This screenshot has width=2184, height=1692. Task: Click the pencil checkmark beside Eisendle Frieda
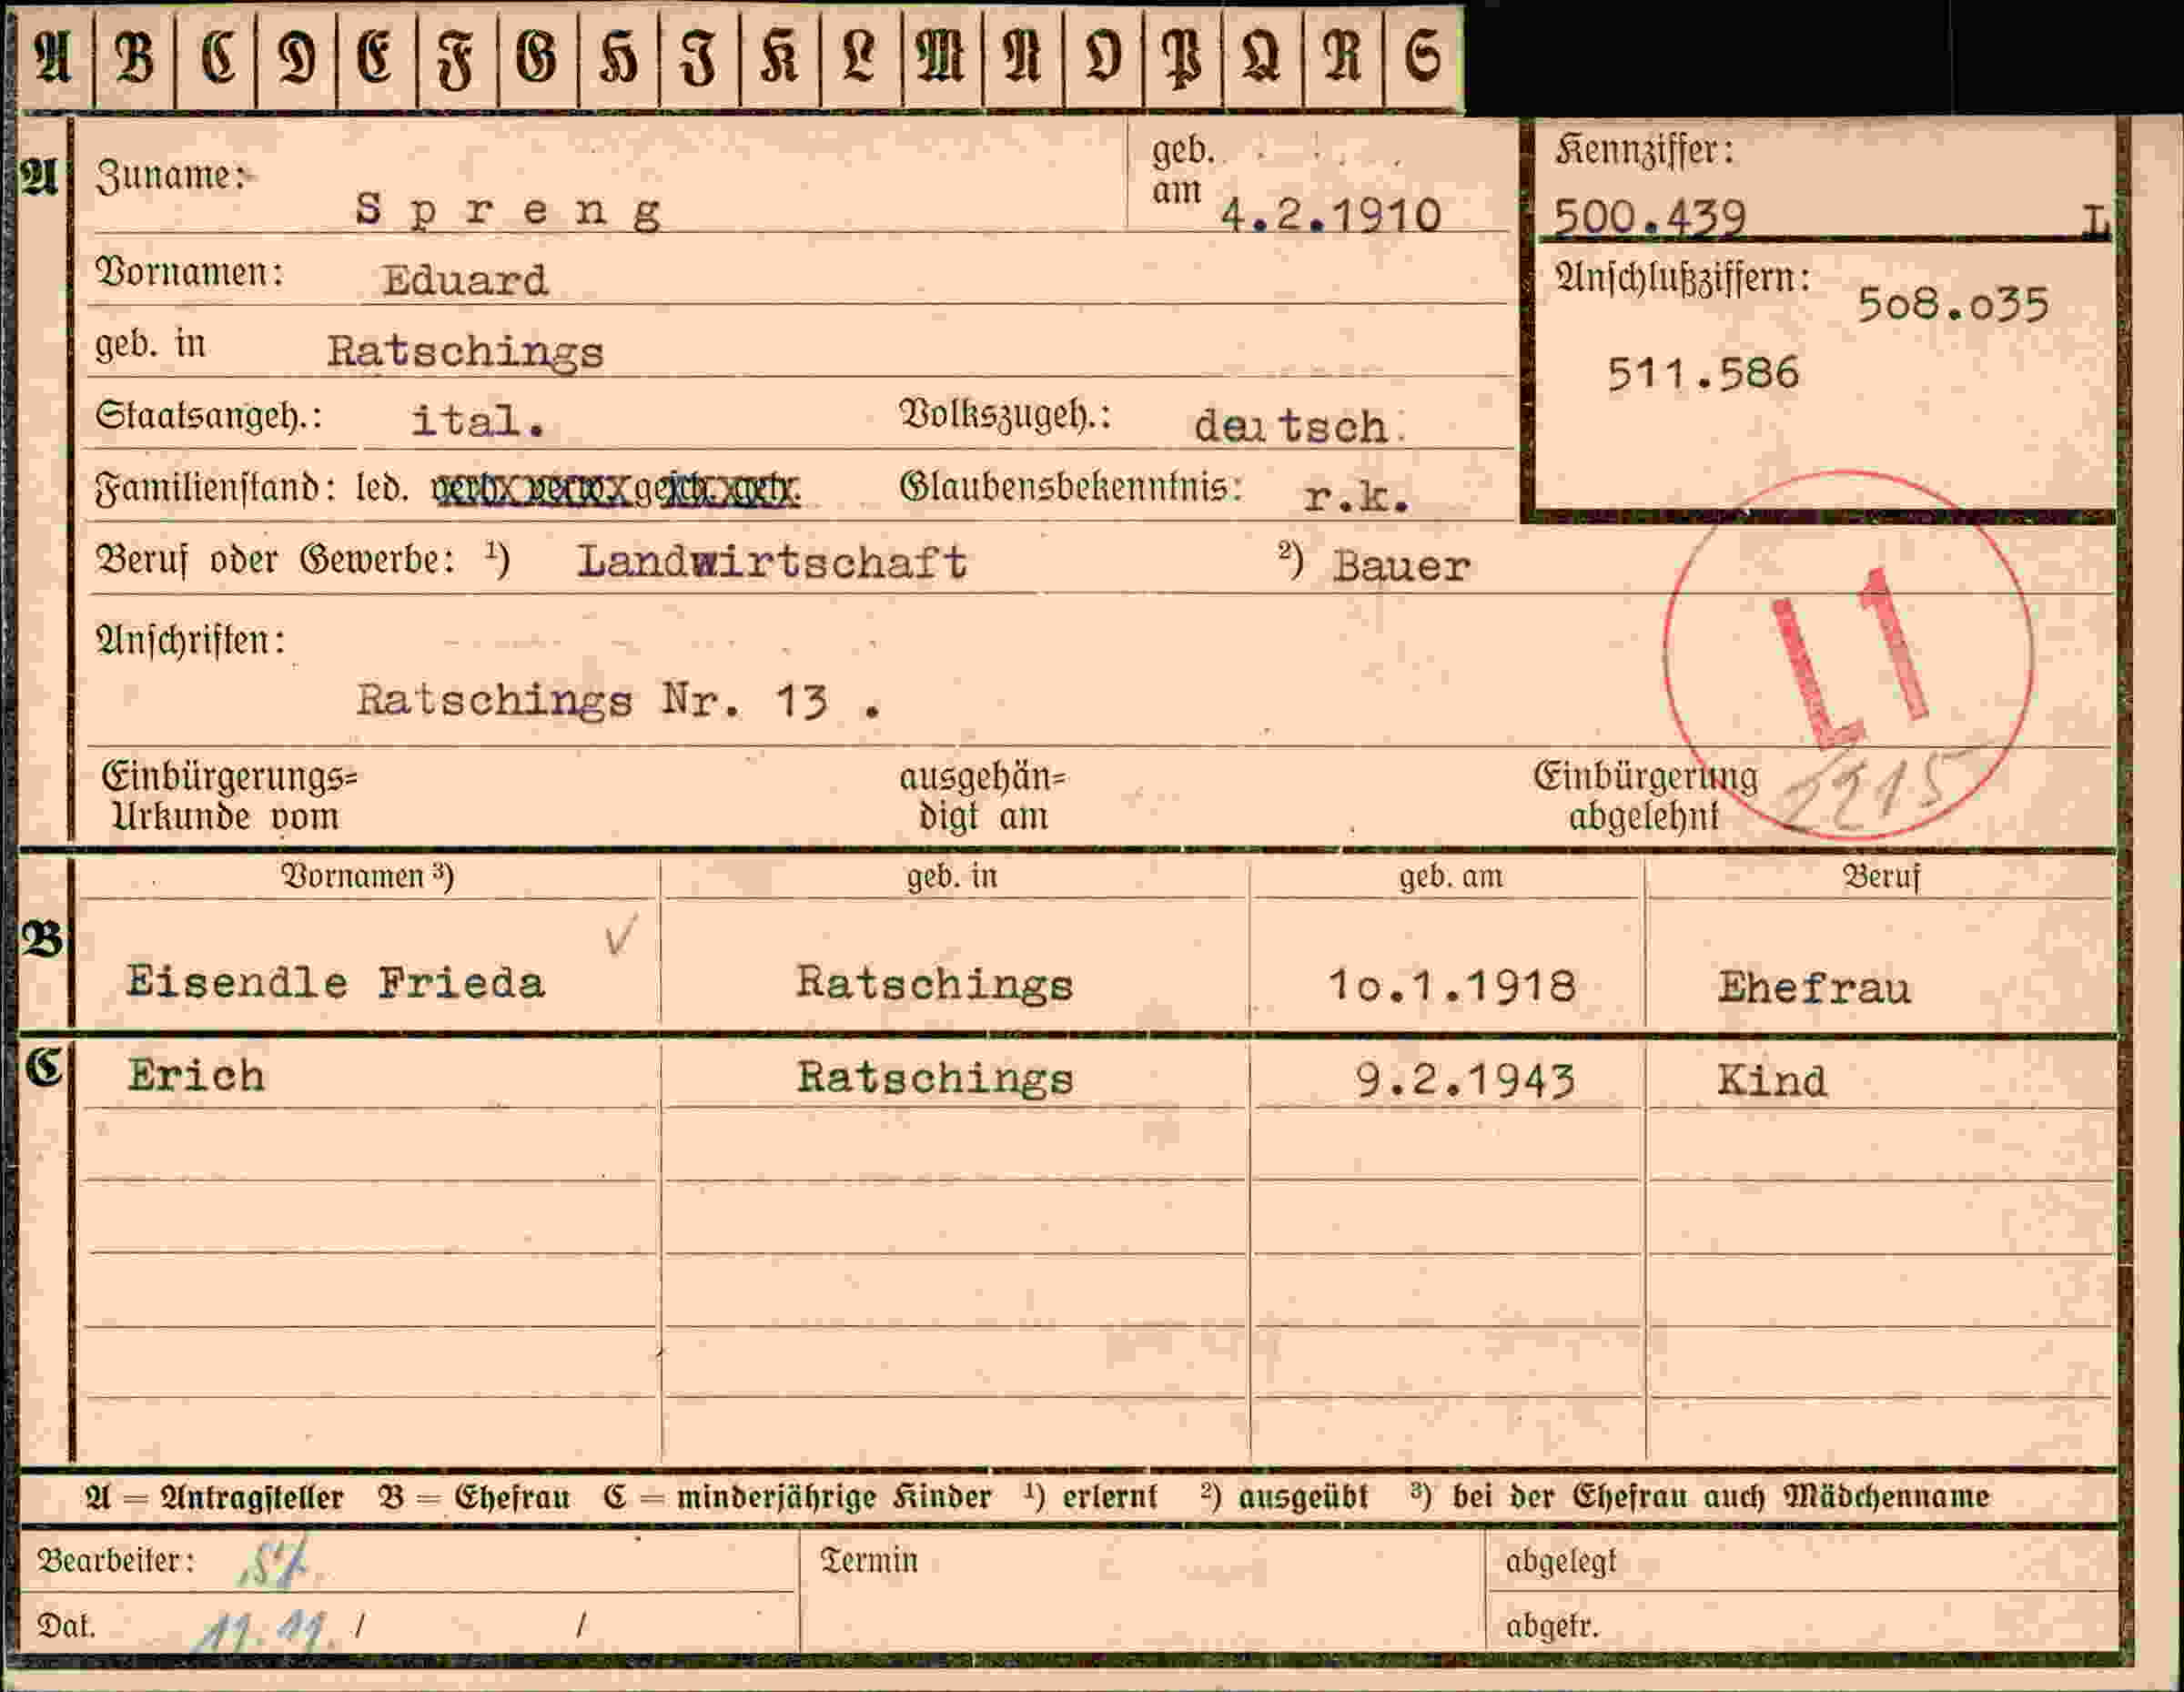(x=620, y=935)
